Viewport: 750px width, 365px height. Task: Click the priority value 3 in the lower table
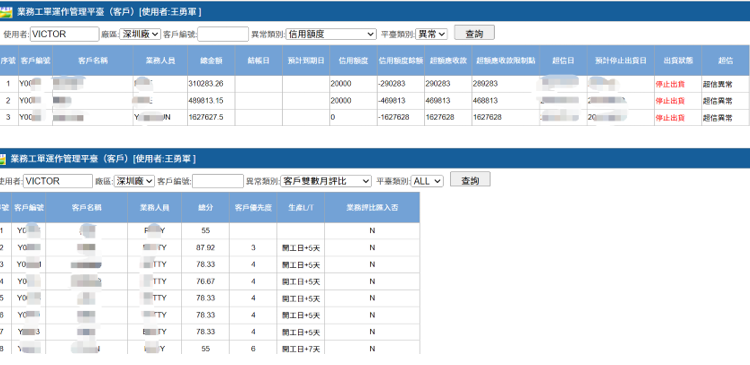point(253,248)
